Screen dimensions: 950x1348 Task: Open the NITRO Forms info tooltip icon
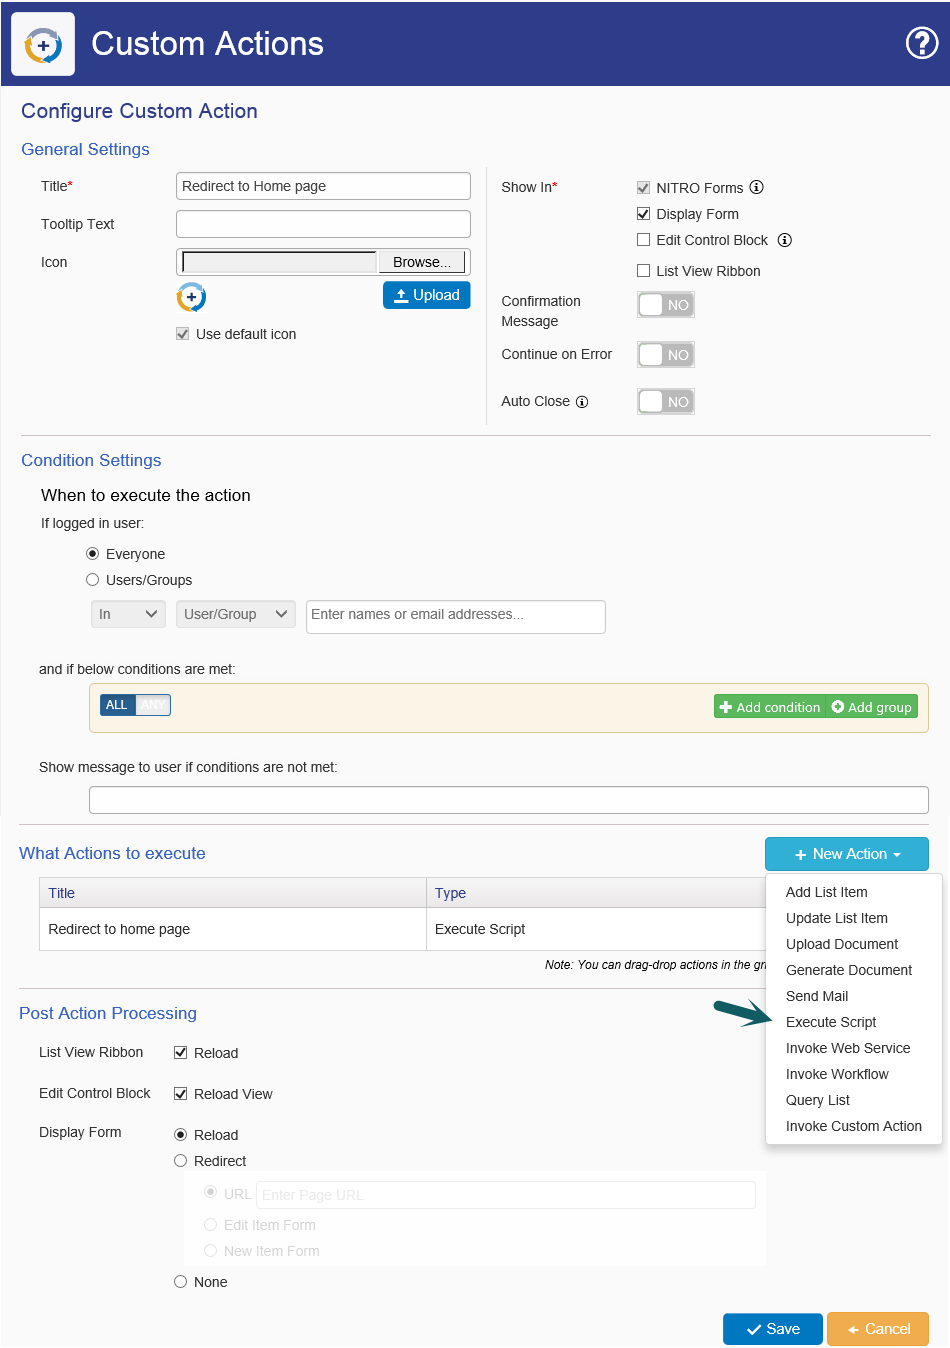click(756, 187)
